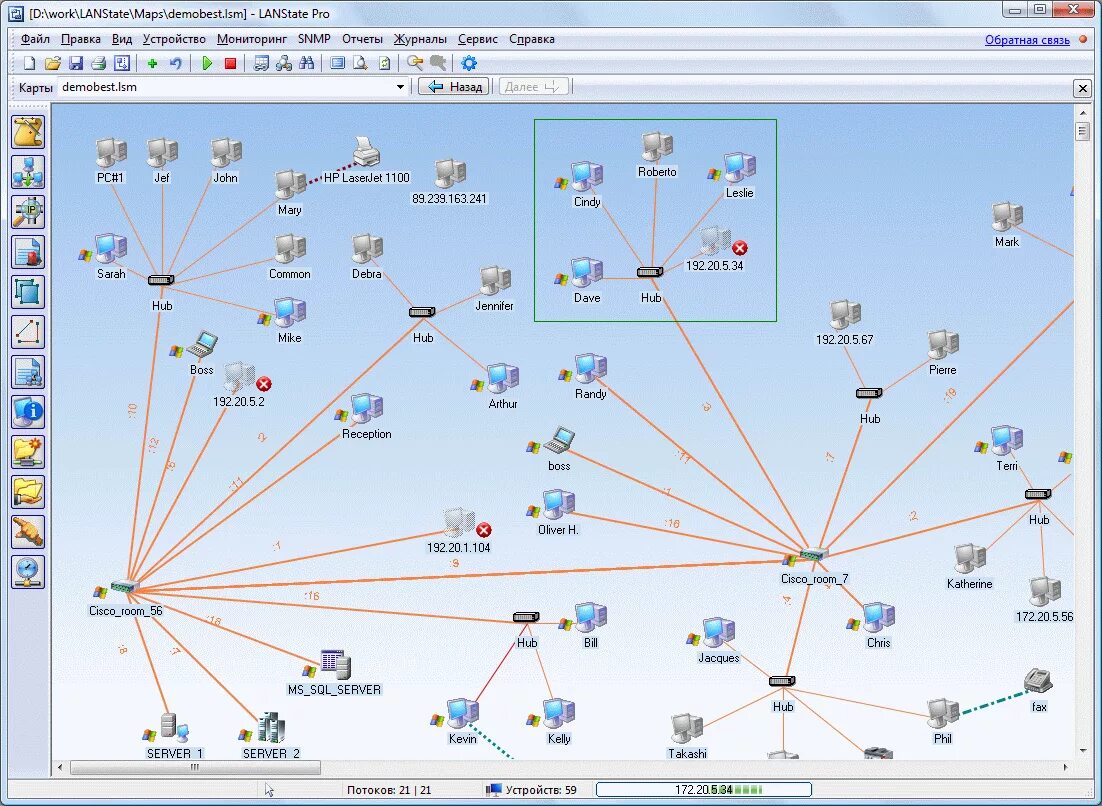Select the Cisco_room_7 switch device
This screenshot has width=1102, height=806.
click(x=814, y=555)
